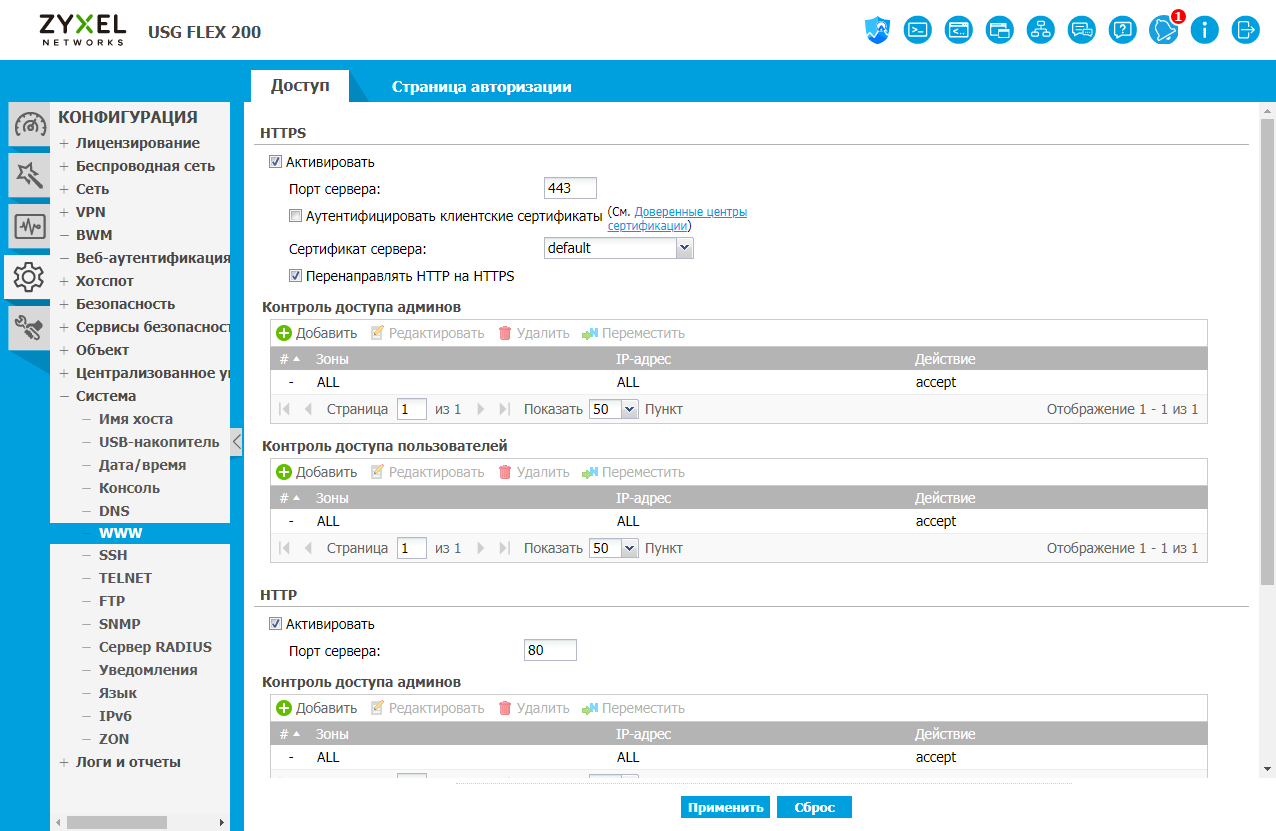Image resolution: width=1276 pixels, height=831 pixels.
Task: Select the Configuration gear sidebar icon
Action: (28, 276)
